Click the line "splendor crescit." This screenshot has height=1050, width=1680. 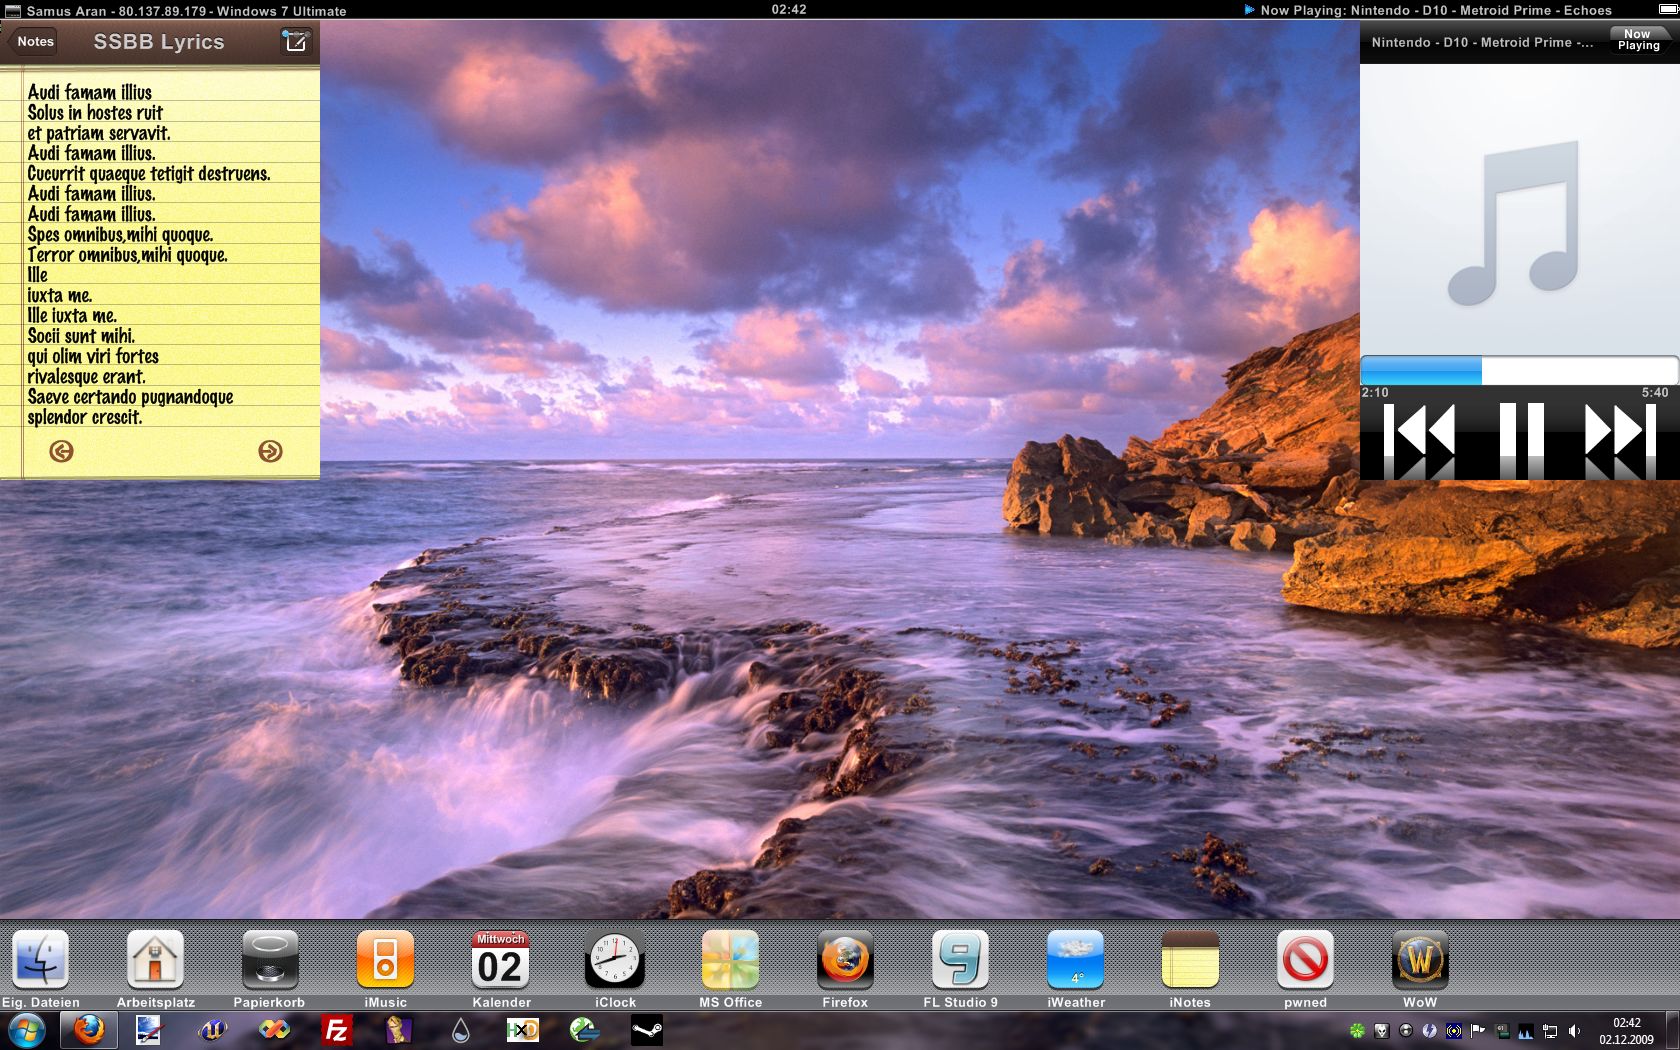(85, 417)
